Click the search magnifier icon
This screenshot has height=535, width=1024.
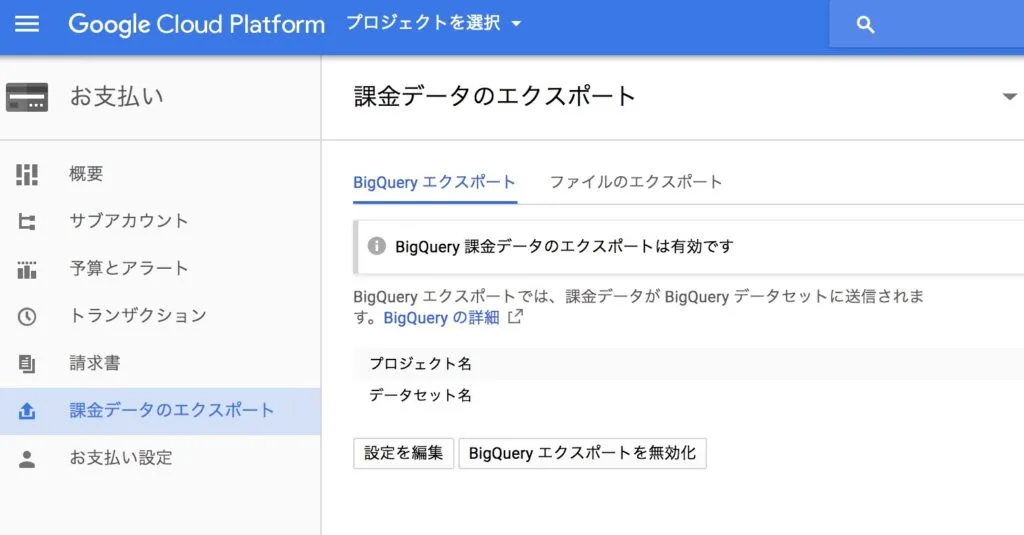coord(865,25)
